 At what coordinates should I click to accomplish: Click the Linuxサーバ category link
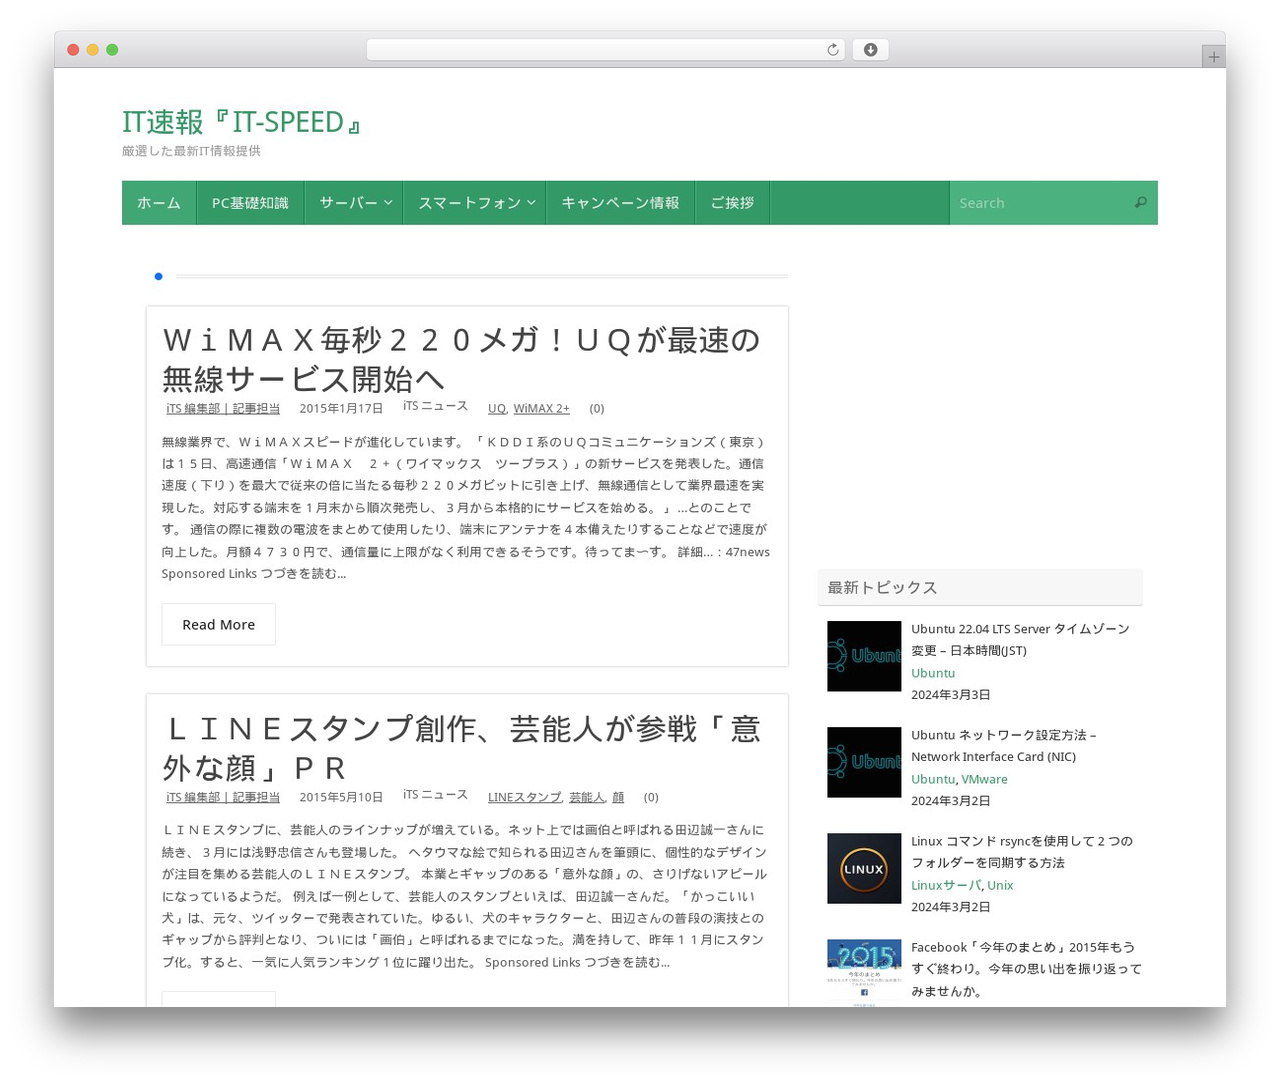point(946,885)
